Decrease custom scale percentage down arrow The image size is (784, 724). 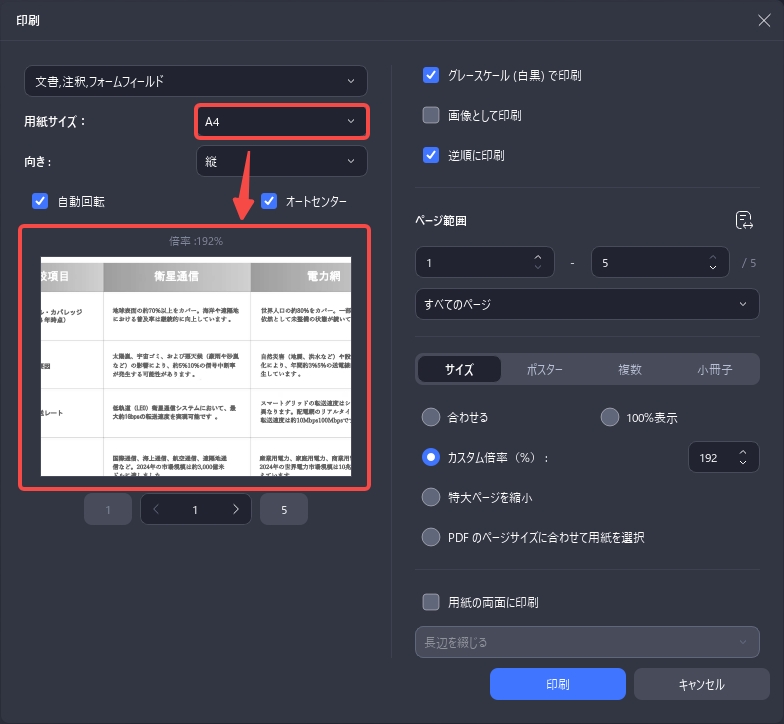point(743,462)
